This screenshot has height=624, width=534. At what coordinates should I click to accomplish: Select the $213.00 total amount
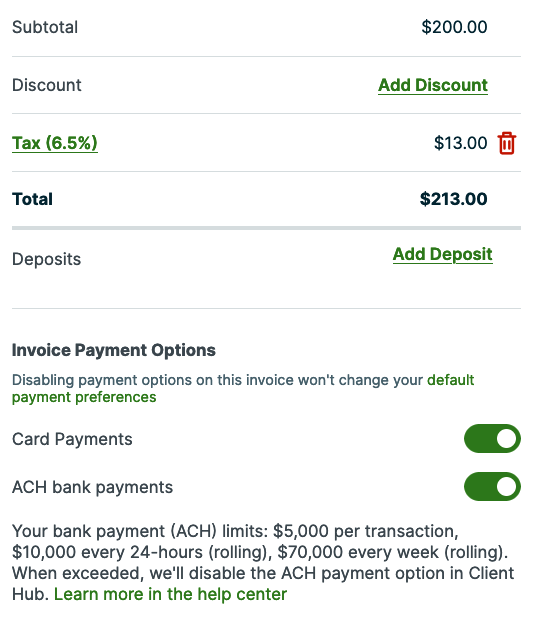click(x=454, y=199)
